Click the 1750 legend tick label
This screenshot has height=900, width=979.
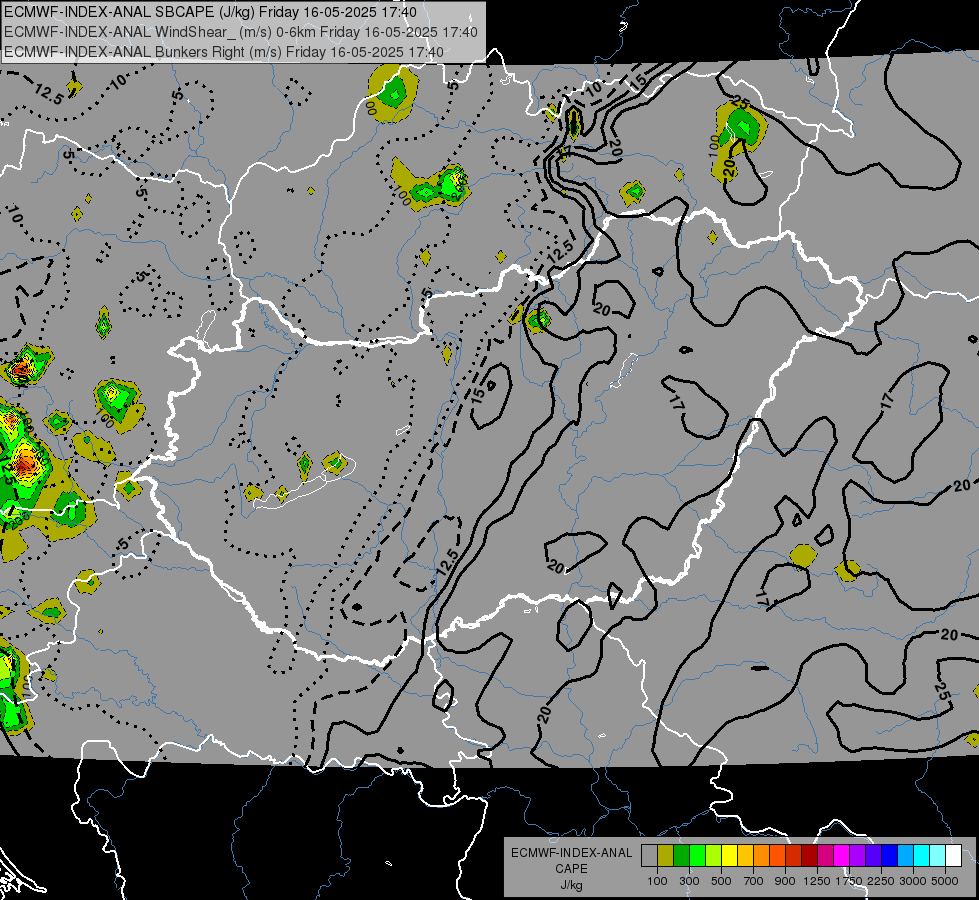click(849, 881)
